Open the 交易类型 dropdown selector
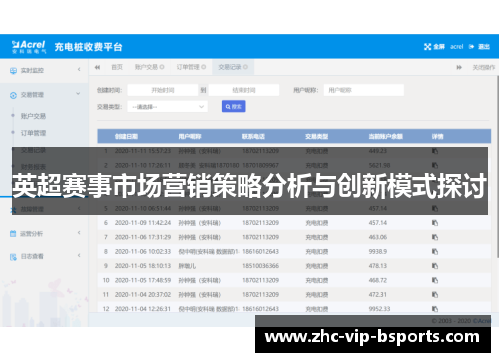 (x=168, y=107)
